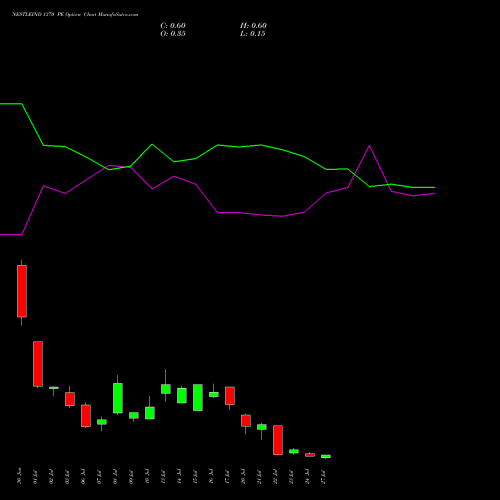The image size is (500, 500).
Task: Select the close value C: 0.60
Action: point(173,26)
